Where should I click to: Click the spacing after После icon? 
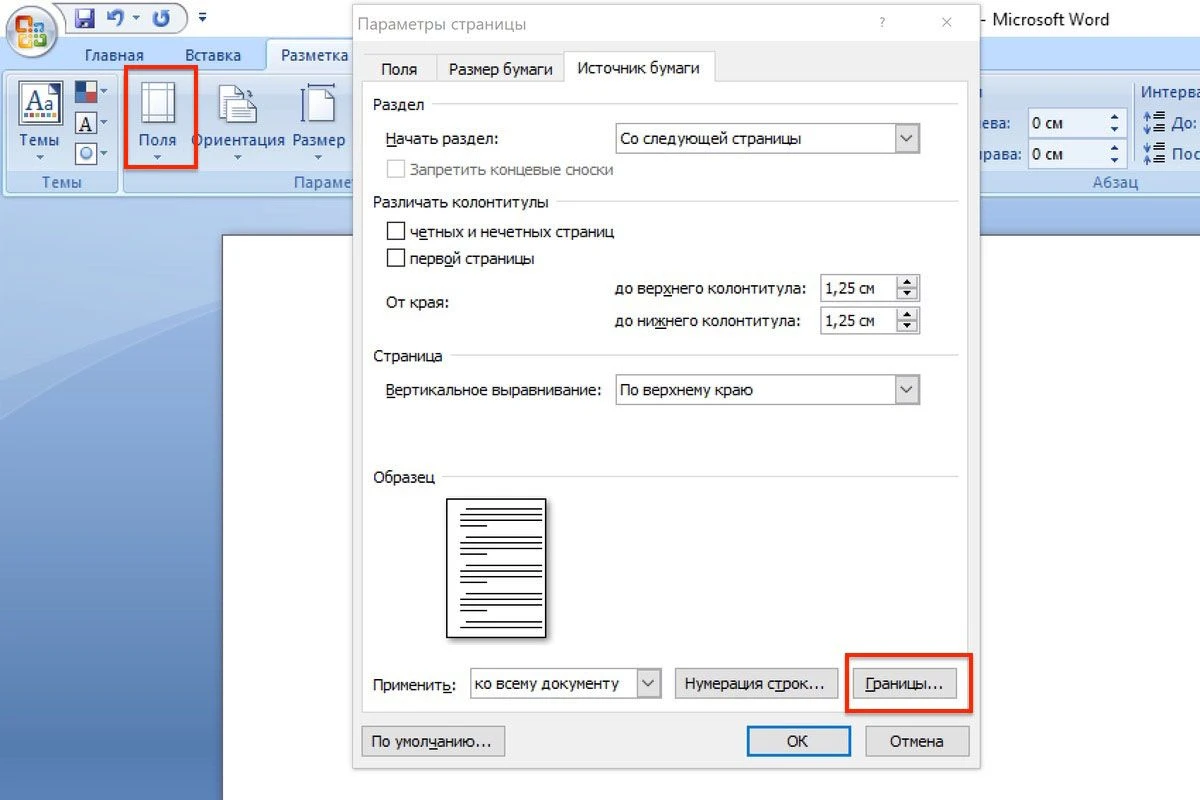[1153, 153]
